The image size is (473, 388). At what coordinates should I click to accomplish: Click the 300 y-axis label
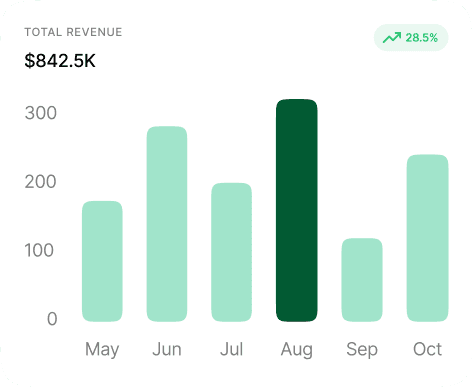tap(41, 113)
